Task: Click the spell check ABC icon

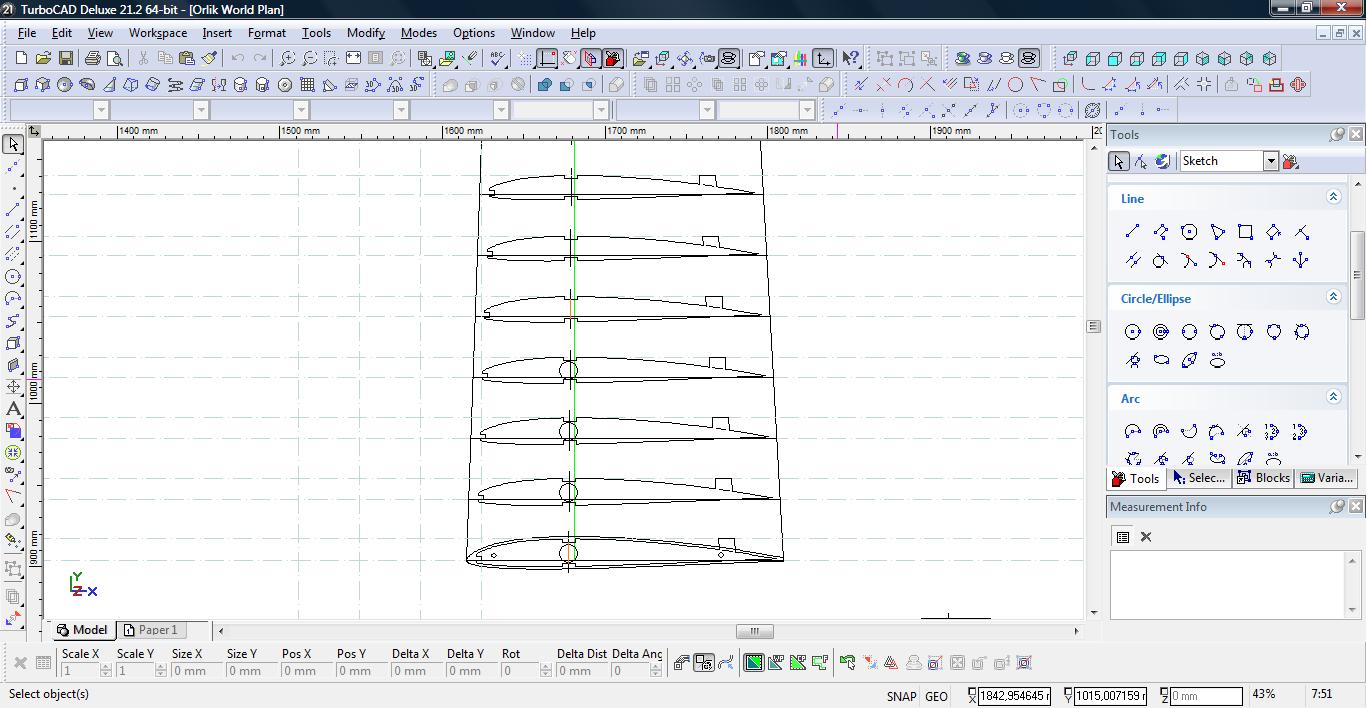Action: tap(497, 59)
